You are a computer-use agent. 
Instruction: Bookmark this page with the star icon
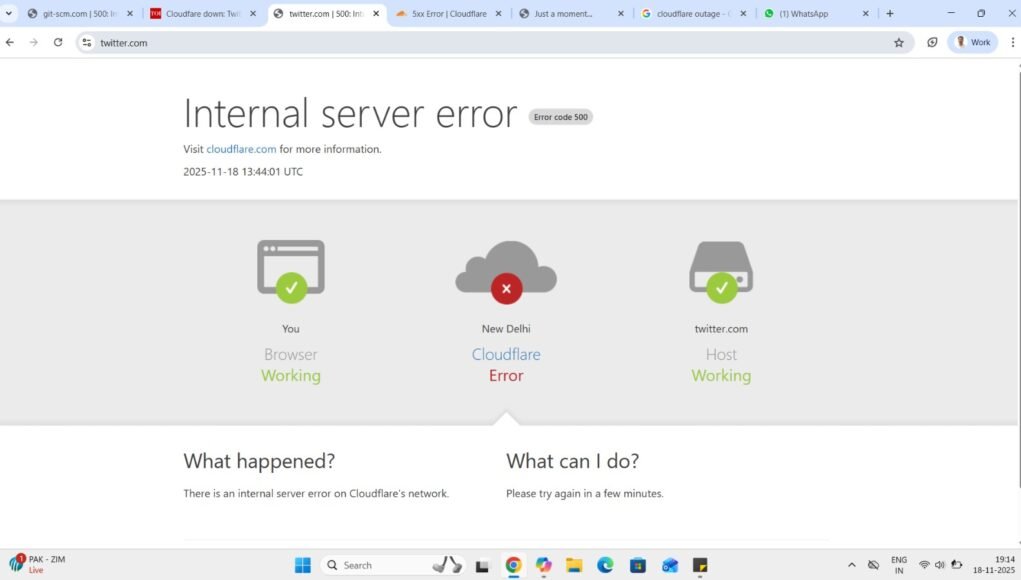(898, 43)
